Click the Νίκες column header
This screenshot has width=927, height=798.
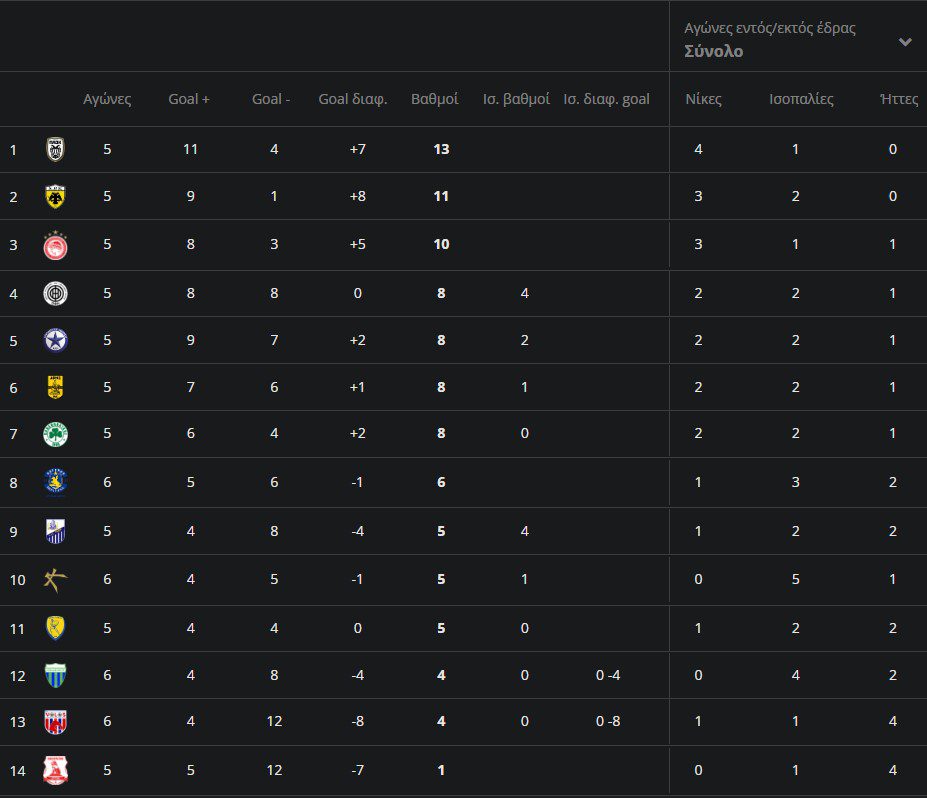[x=703, y=99]
